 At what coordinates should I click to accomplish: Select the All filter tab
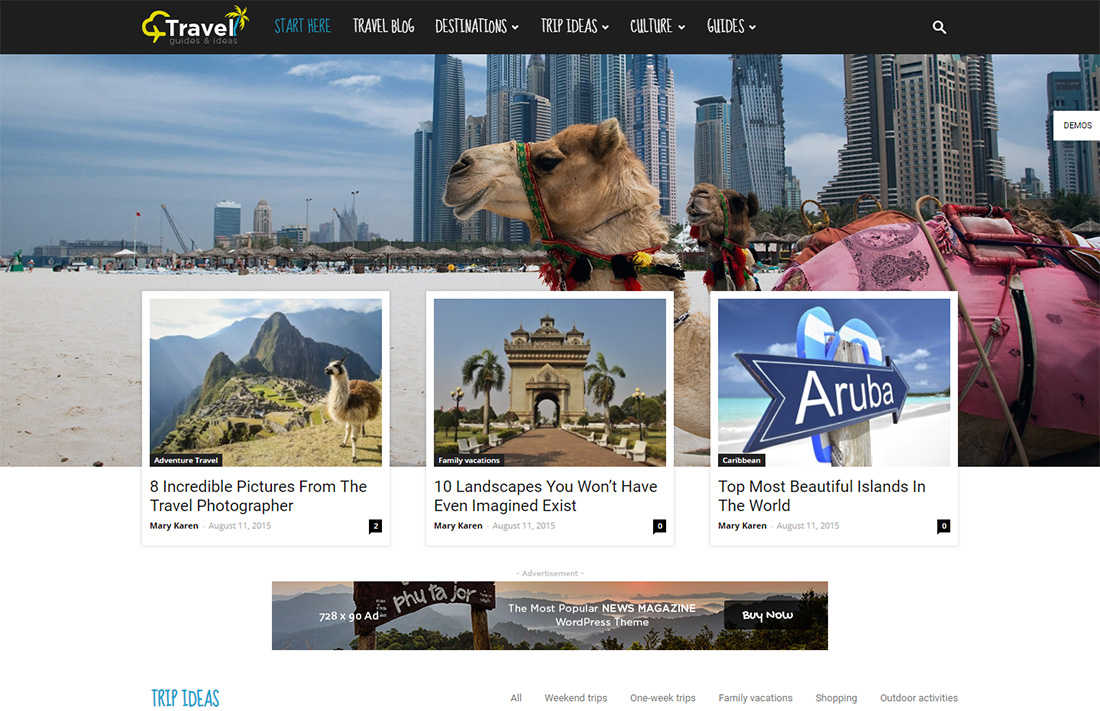click(x=516, y=698)
